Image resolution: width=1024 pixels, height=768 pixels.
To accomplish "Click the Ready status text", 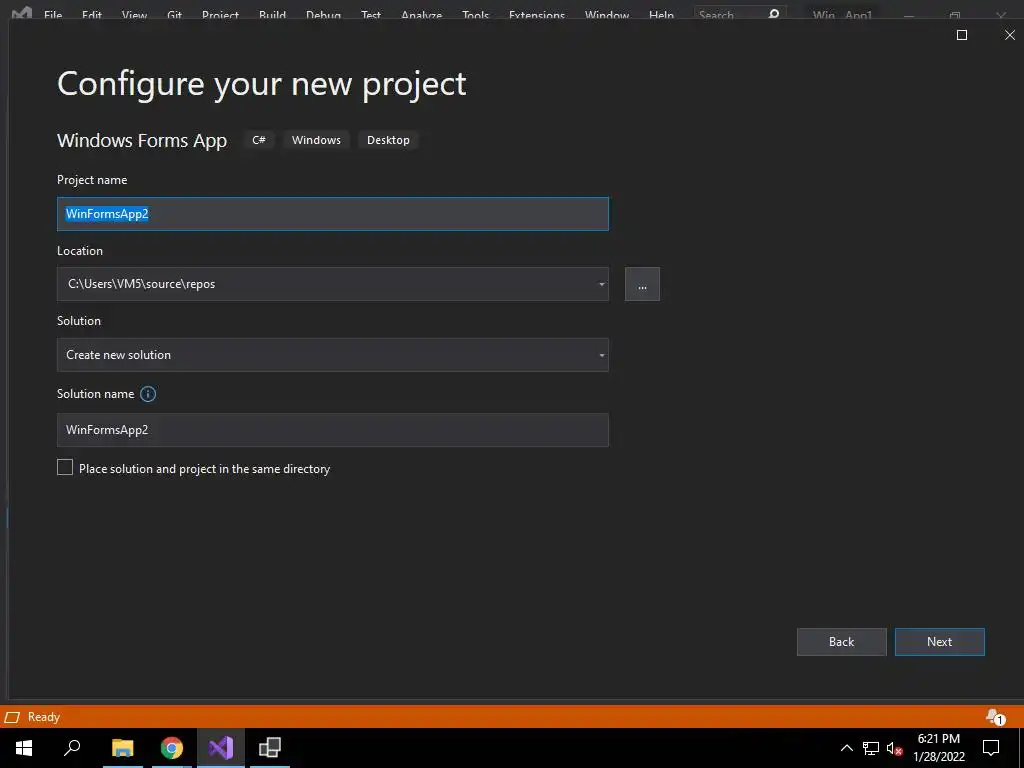I will pos(44,717).
